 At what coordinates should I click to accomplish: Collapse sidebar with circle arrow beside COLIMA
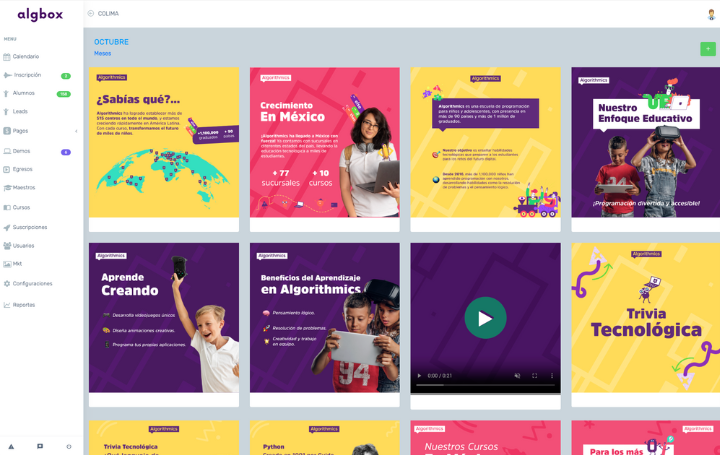(x=90, y=14)
